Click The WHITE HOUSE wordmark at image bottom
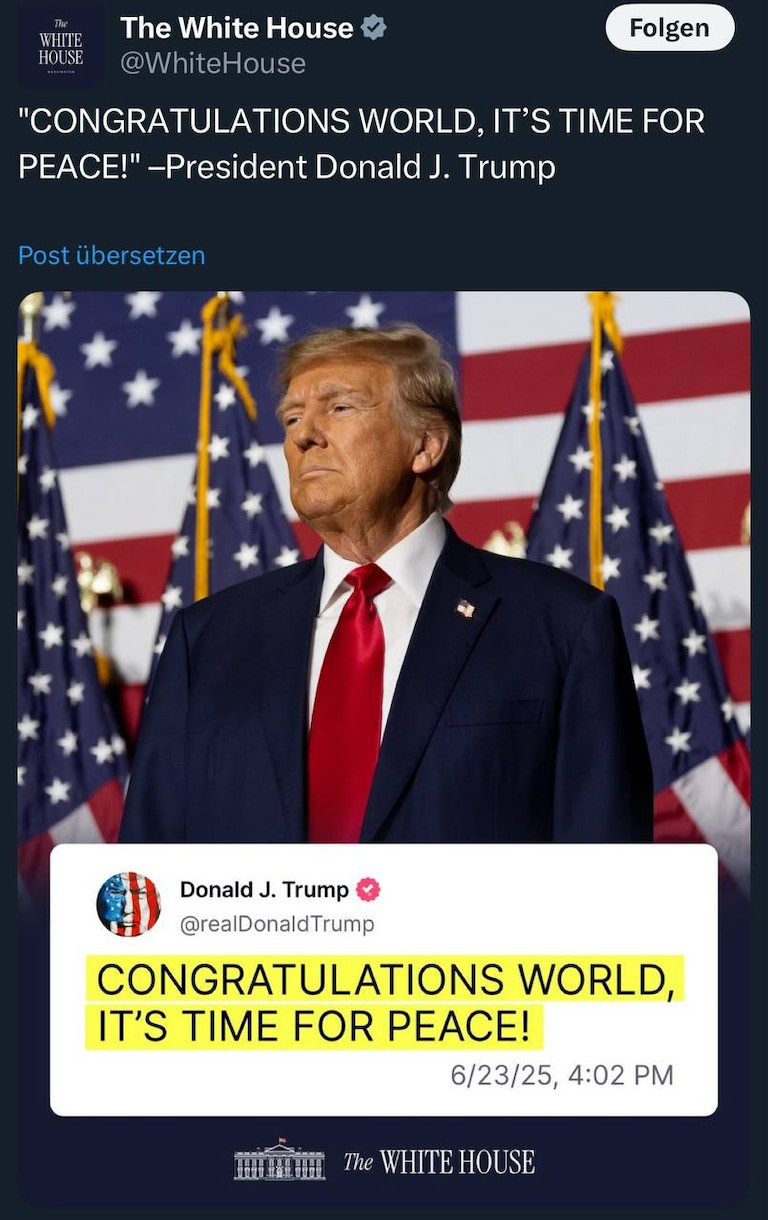768x1220 pixels. click(439, 1162)
